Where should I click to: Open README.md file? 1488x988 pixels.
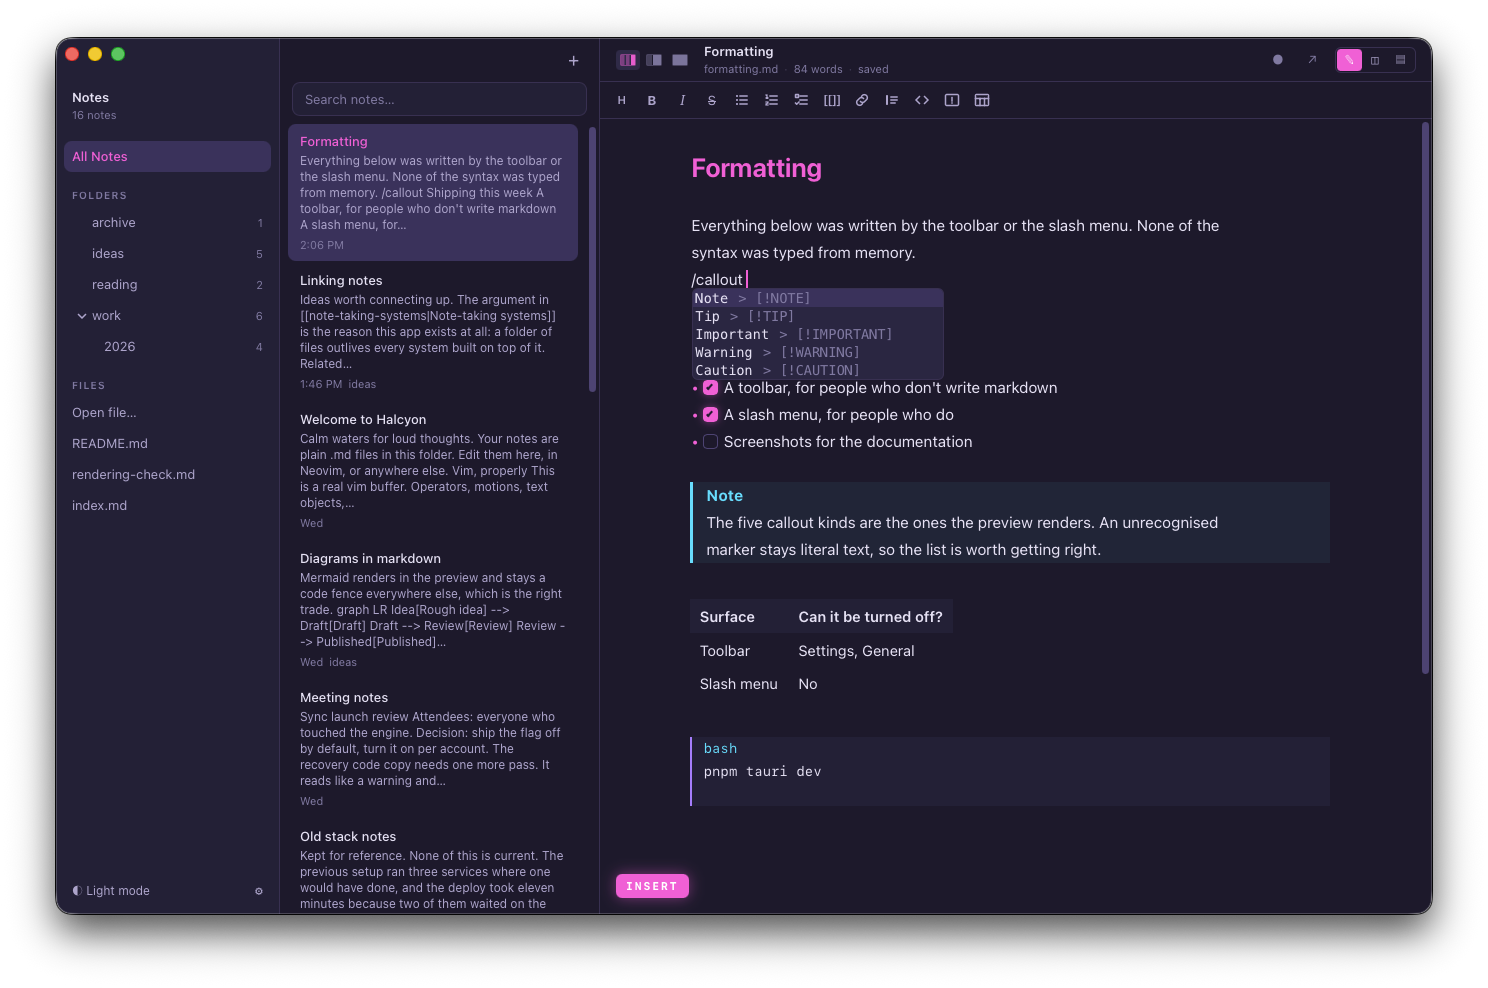tap(110, 444)
